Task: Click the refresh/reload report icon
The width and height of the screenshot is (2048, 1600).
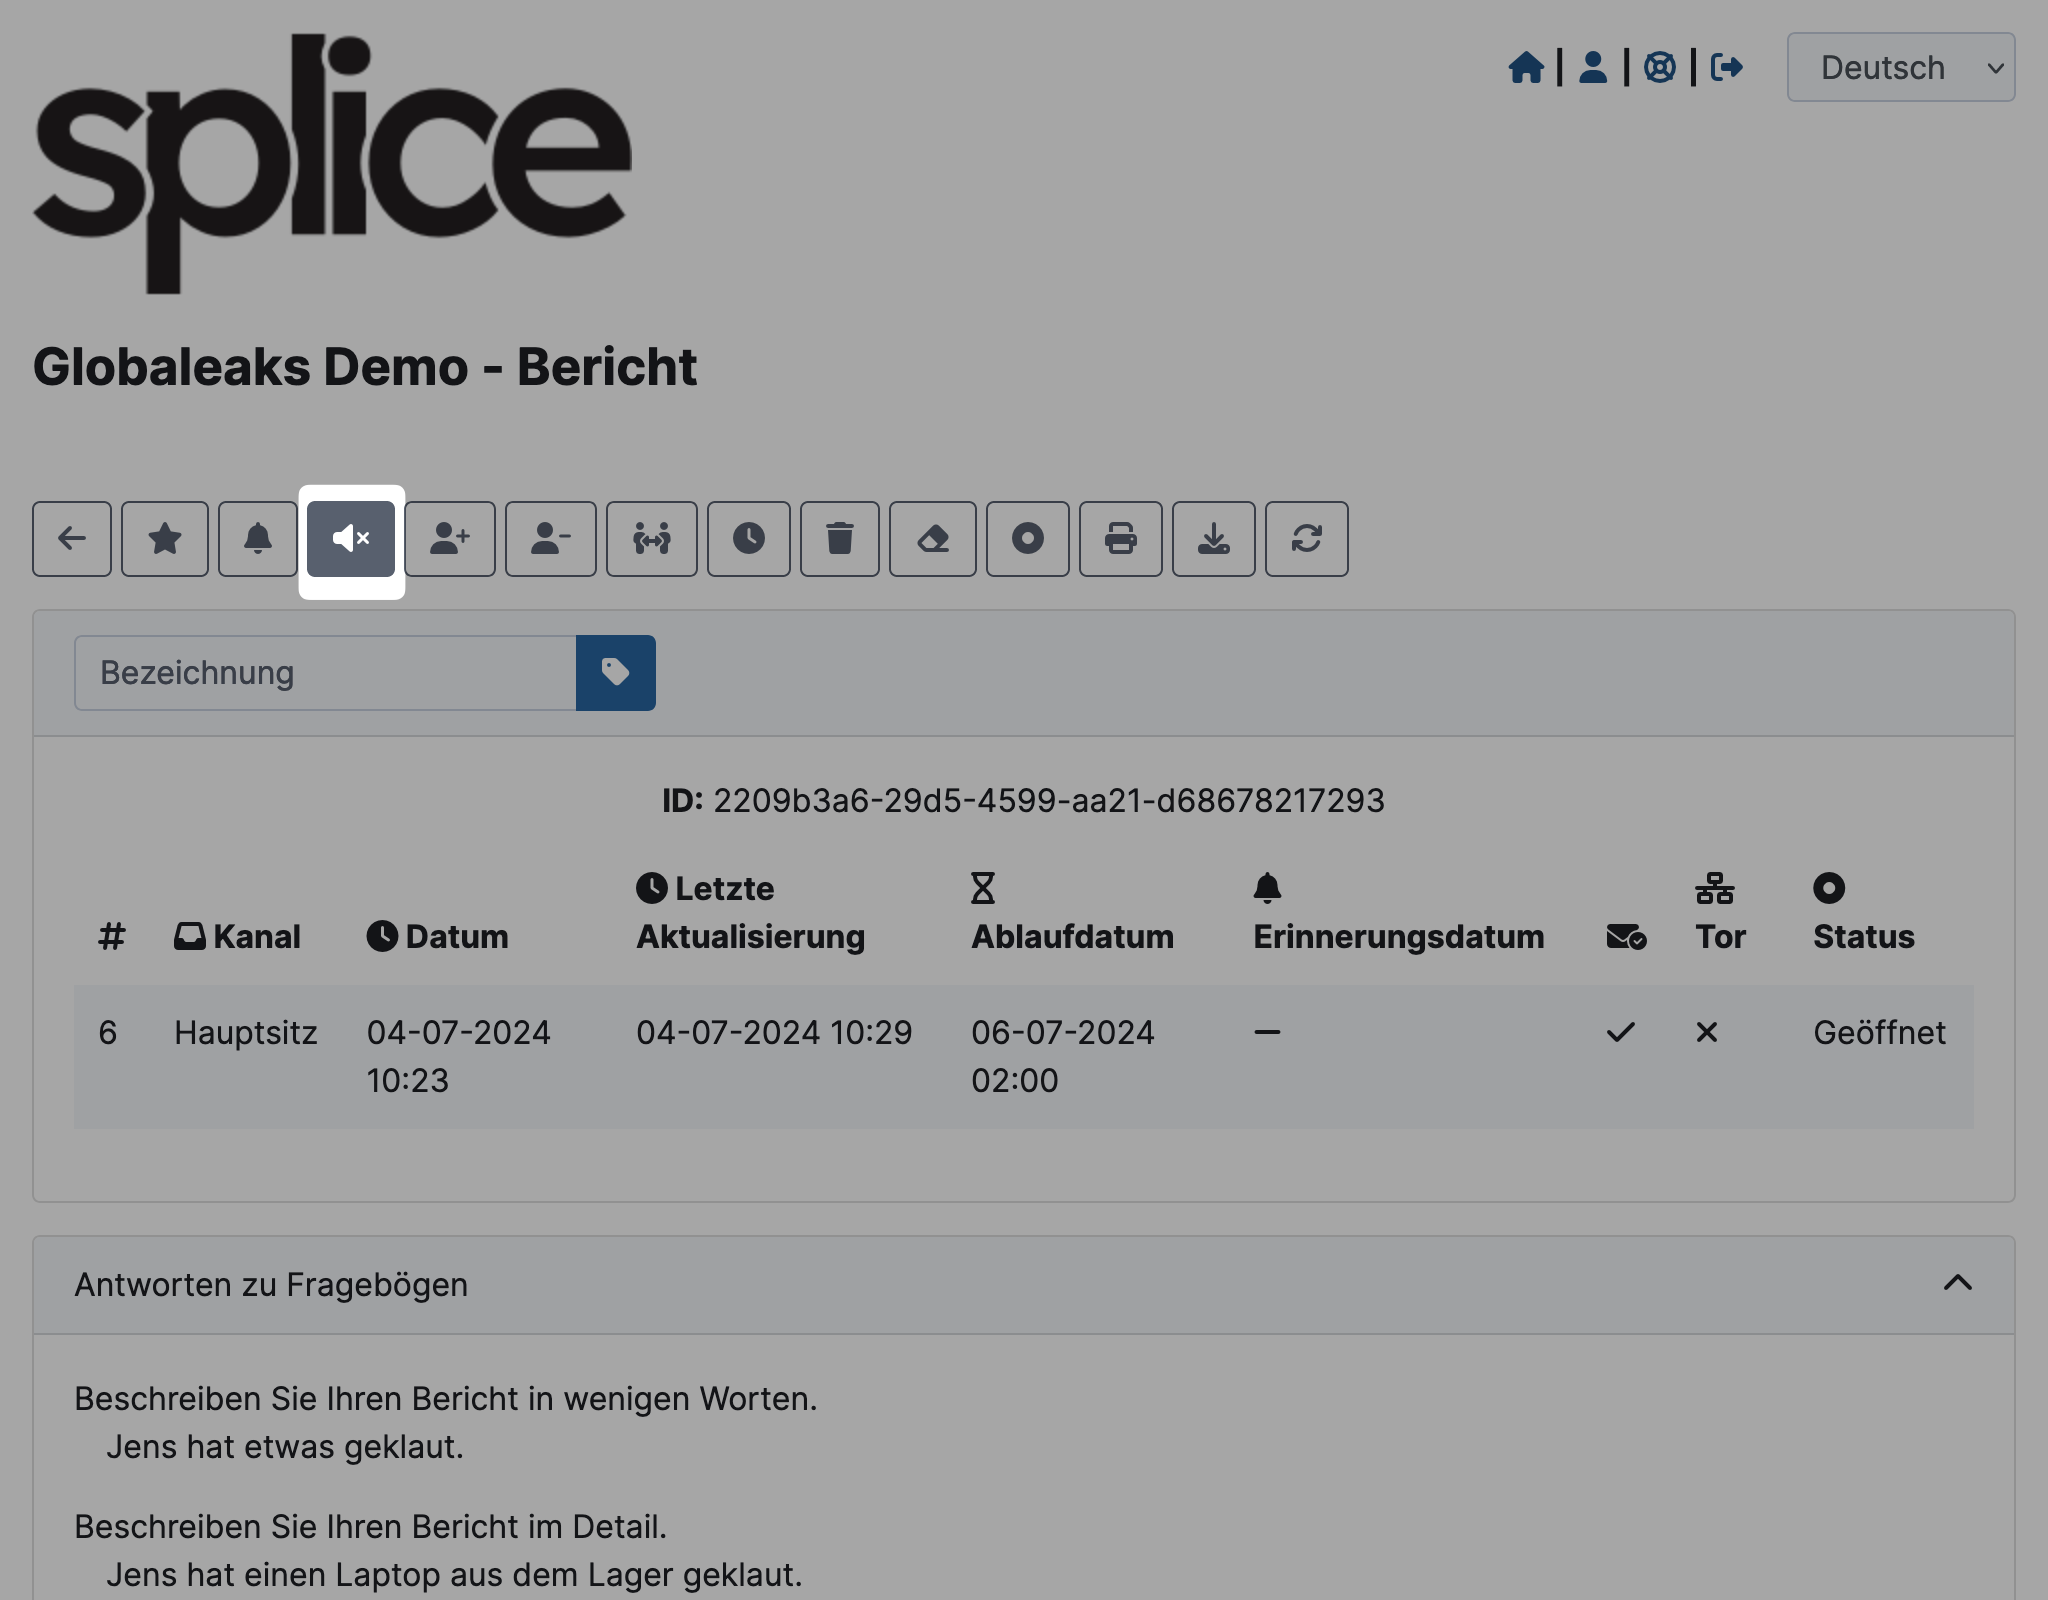Action: coord(1307,537)
